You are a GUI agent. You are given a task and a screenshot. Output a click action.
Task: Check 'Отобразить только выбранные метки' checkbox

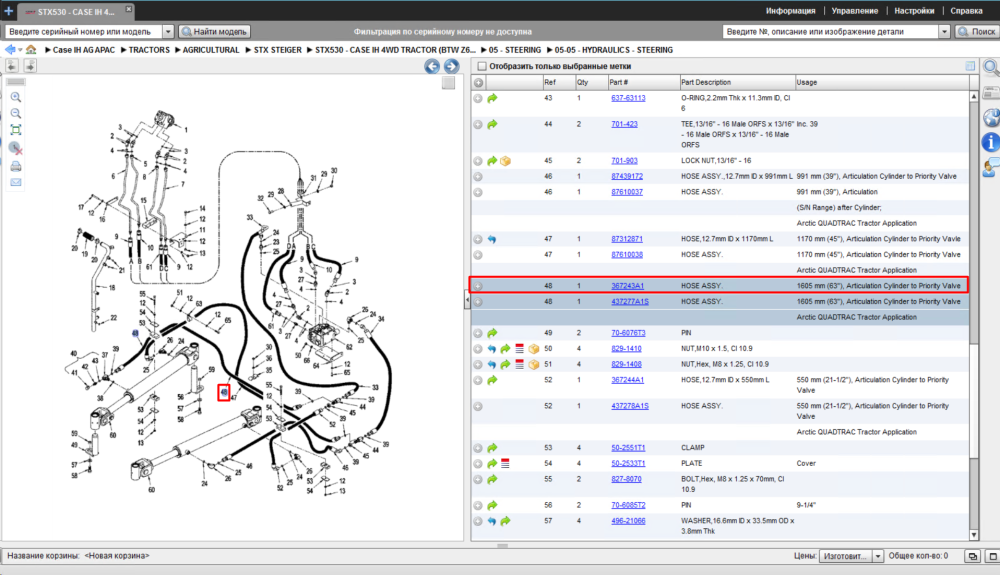point(482,66)
